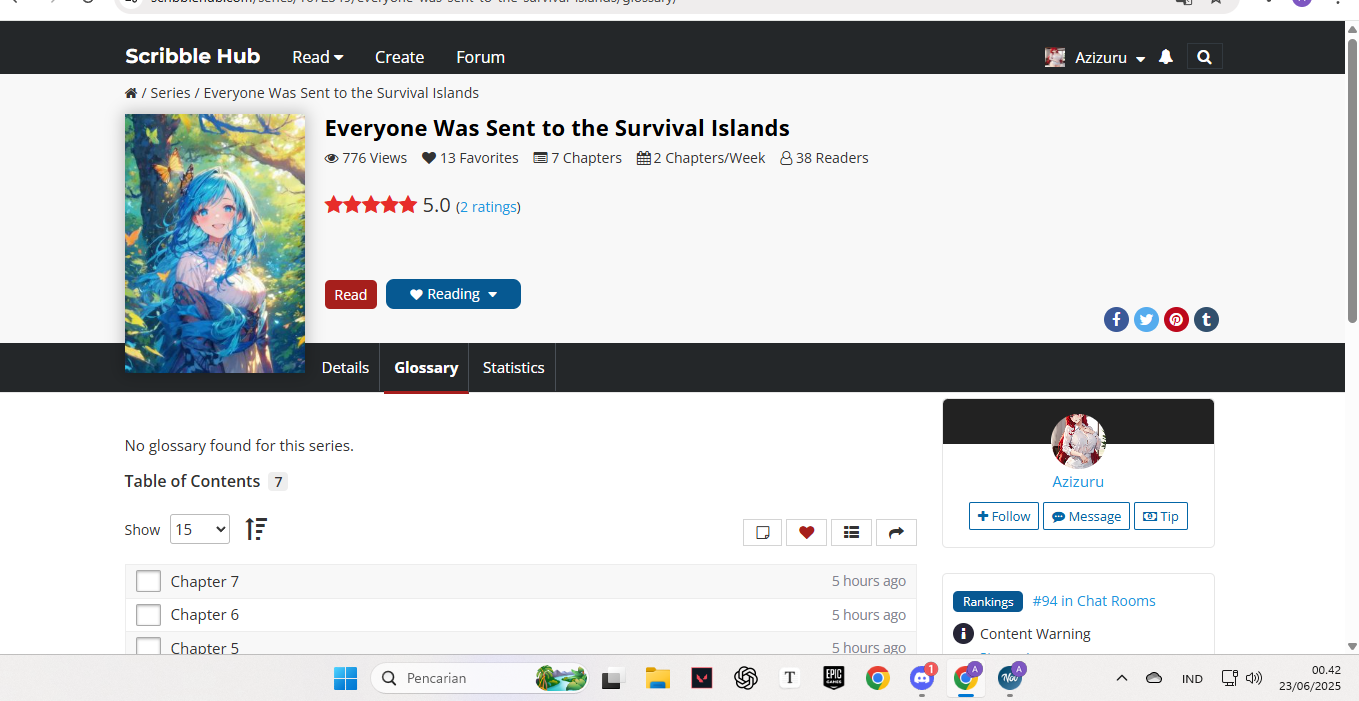Check the Chapter 7 checkbox
This screenshot has width=1359, height=701.
[x=148, y=581]
